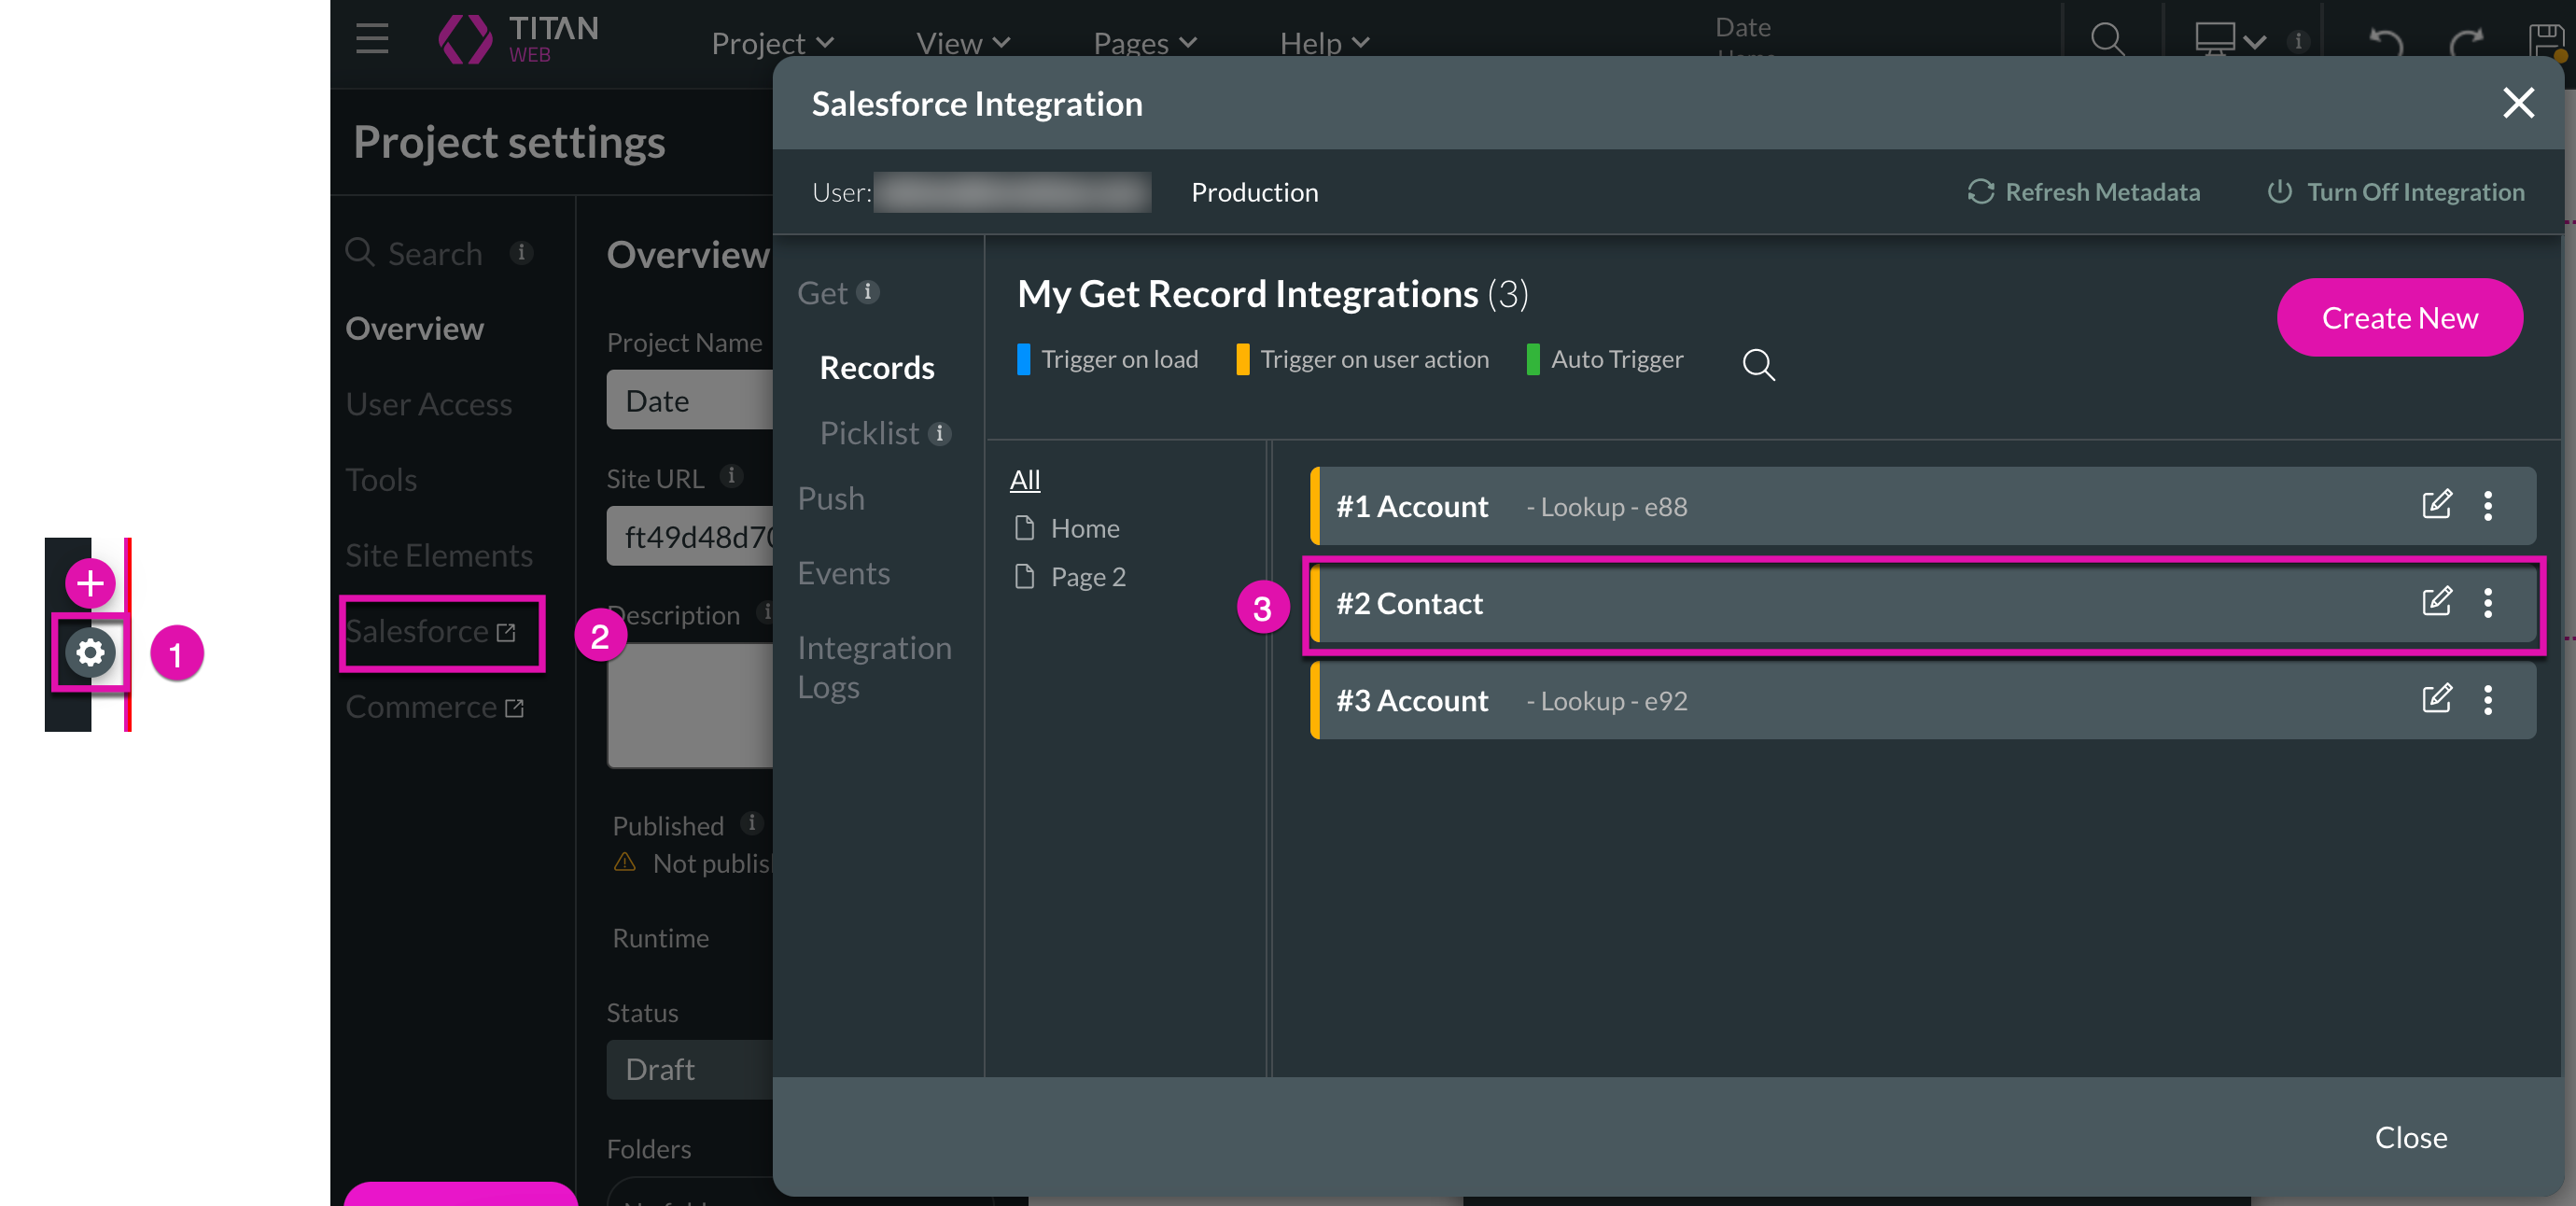The width and height of the screenshot is (2576, 1206).
Task: Open the hamburger menu icon
Action: pos(372,39)
